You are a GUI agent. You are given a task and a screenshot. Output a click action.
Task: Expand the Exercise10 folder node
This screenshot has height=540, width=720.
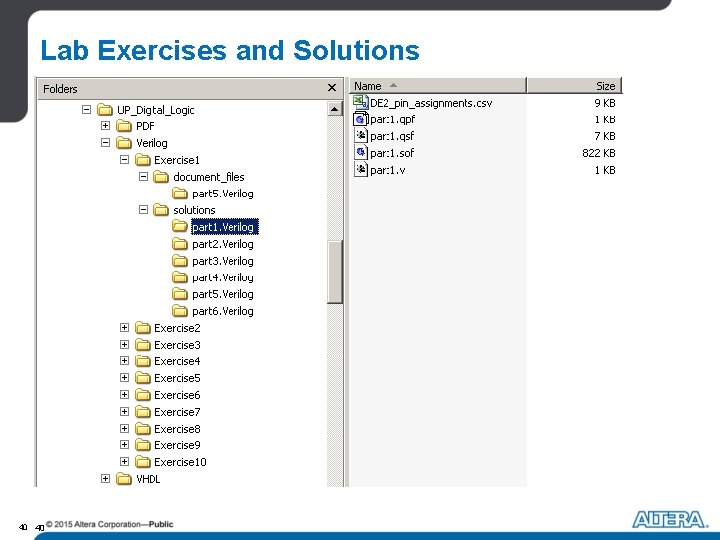124,461
